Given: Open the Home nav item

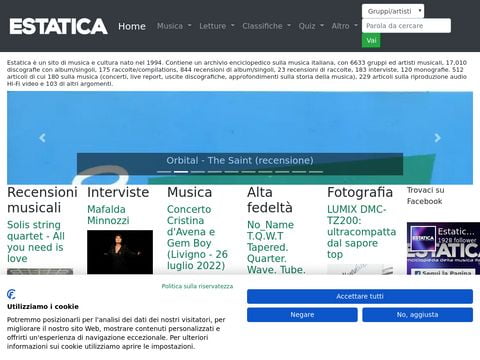Looking at the screenshot, I should (132, 26).
